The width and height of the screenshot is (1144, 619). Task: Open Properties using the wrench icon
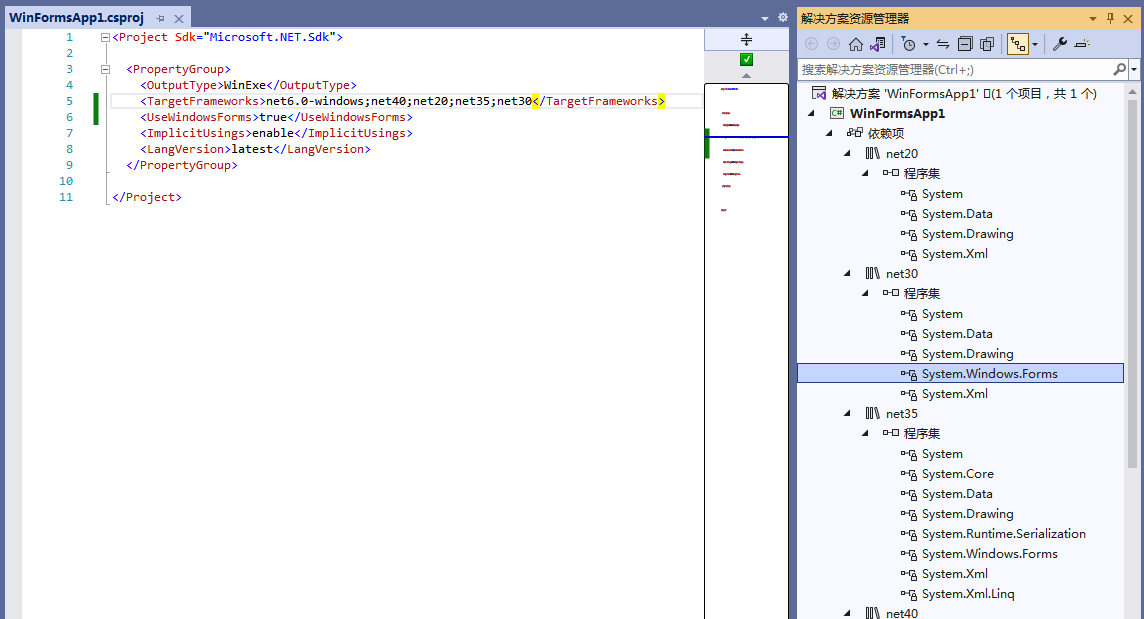[1059, 43]
